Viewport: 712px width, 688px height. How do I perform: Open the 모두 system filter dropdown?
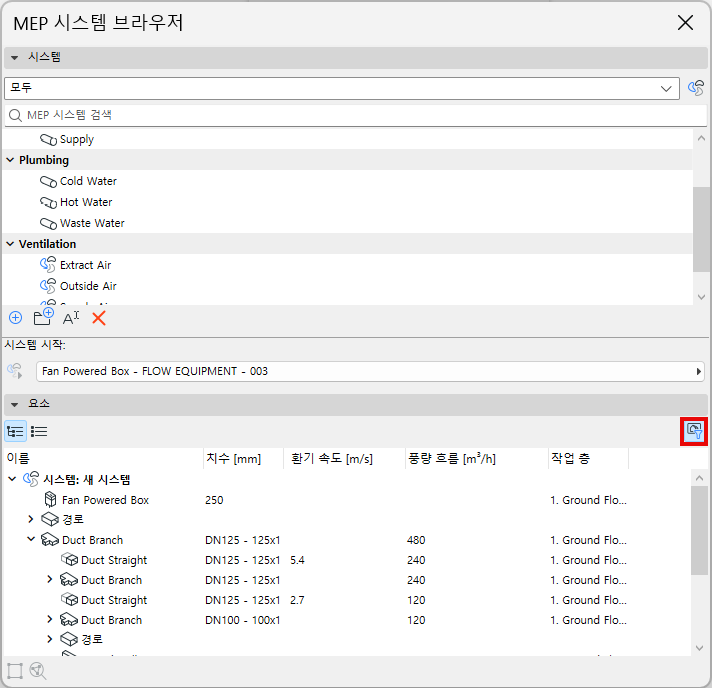(x=342, y=88)
